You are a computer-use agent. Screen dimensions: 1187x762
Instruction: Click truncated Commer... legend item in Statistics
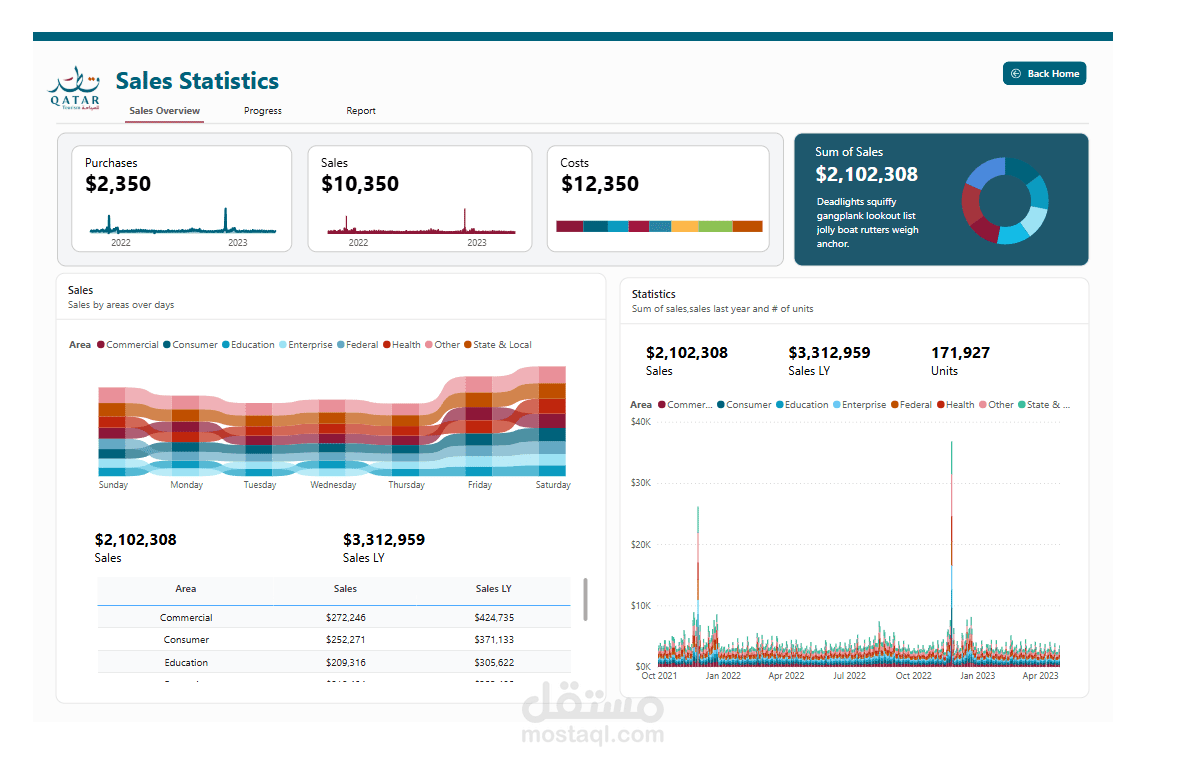685,405
